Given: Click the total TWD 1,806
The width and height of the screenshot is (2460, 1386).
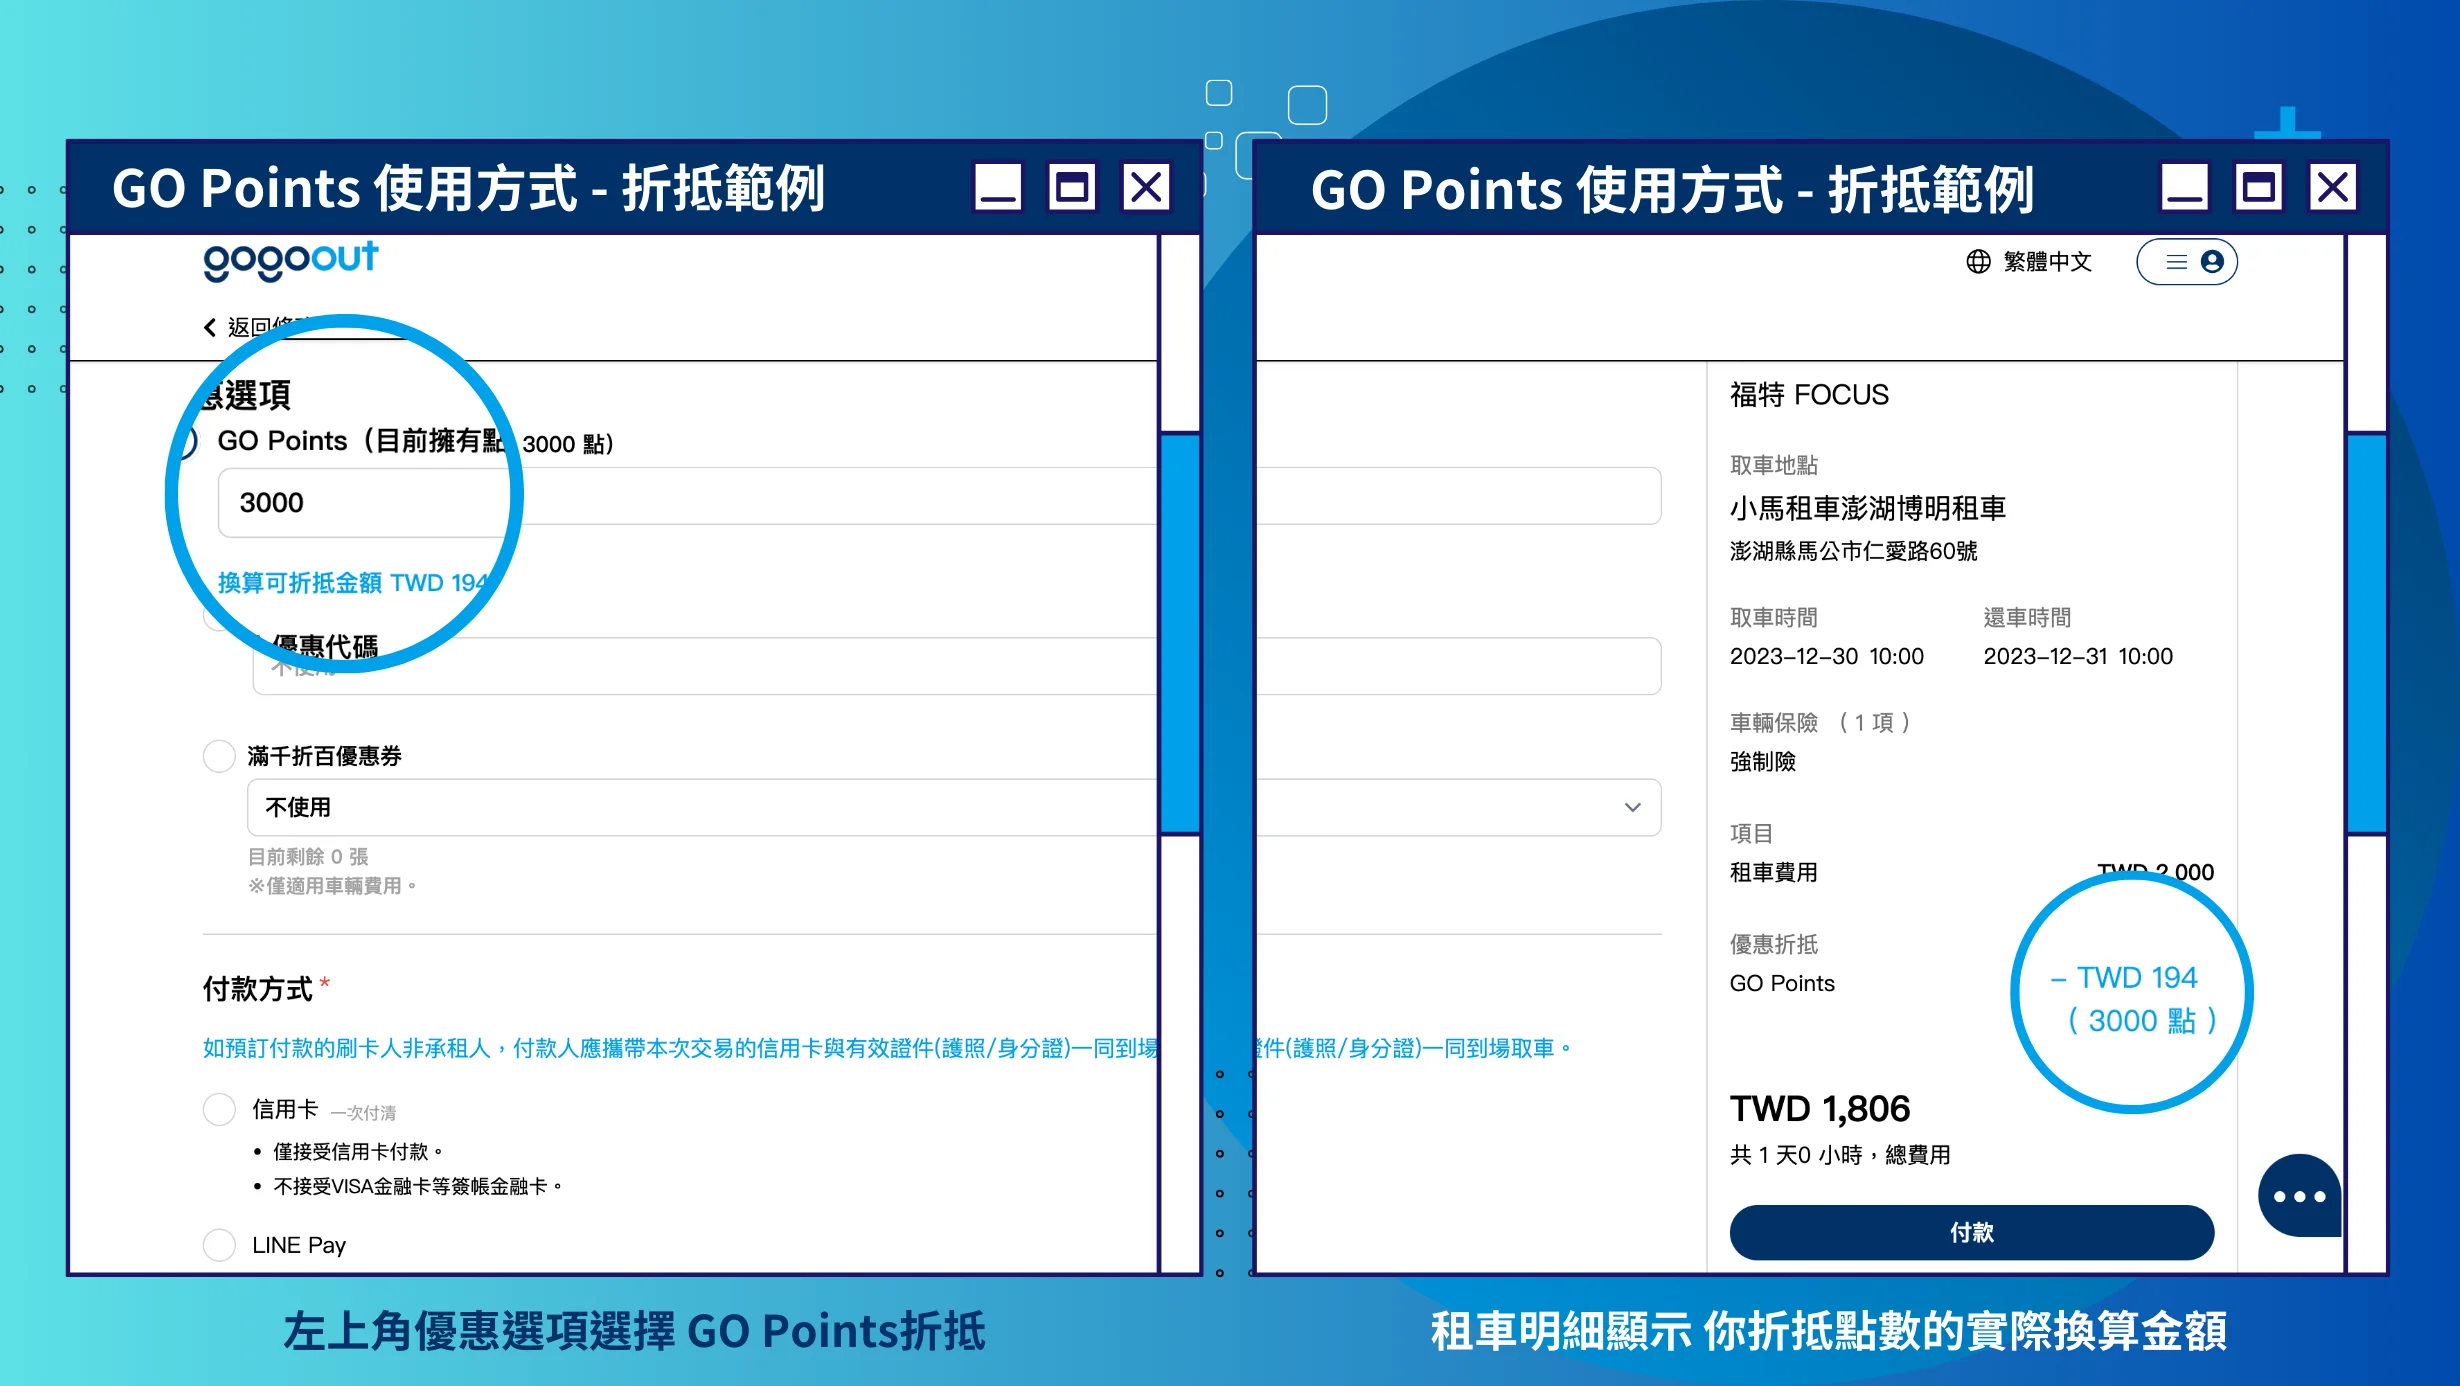Looking at the screenshot, I should 1820,1109.
